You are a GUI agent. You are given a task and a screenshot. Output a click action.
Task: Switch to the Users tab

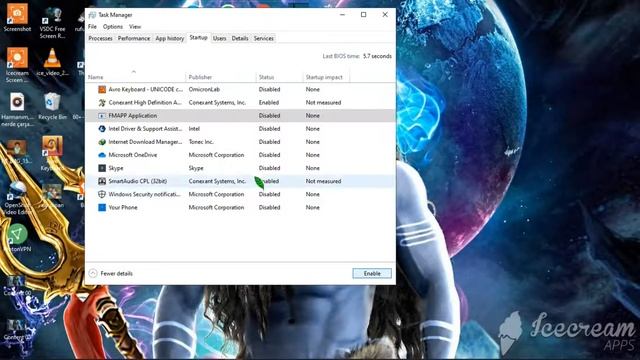(220, 38)
